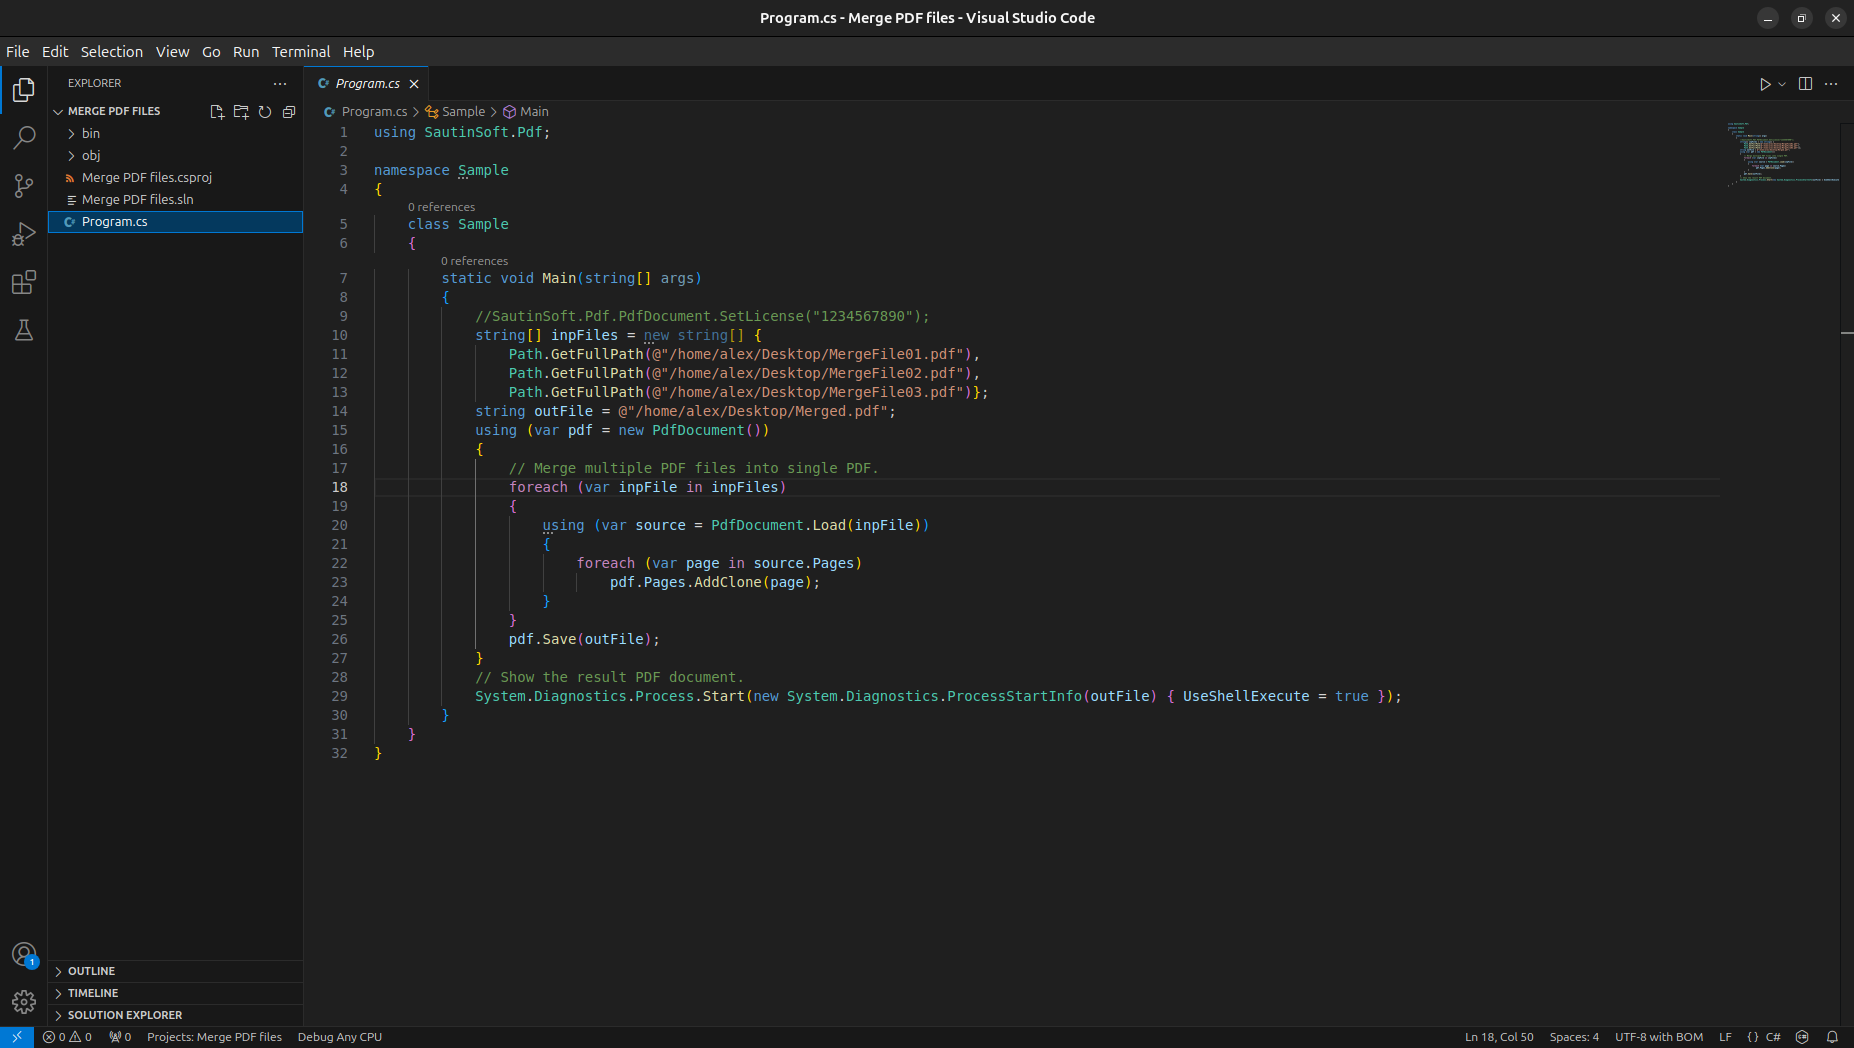This screenshot has width=1854, height=1048.
Task: Select the Program.cs editor tab
Action: coord(367,84)
